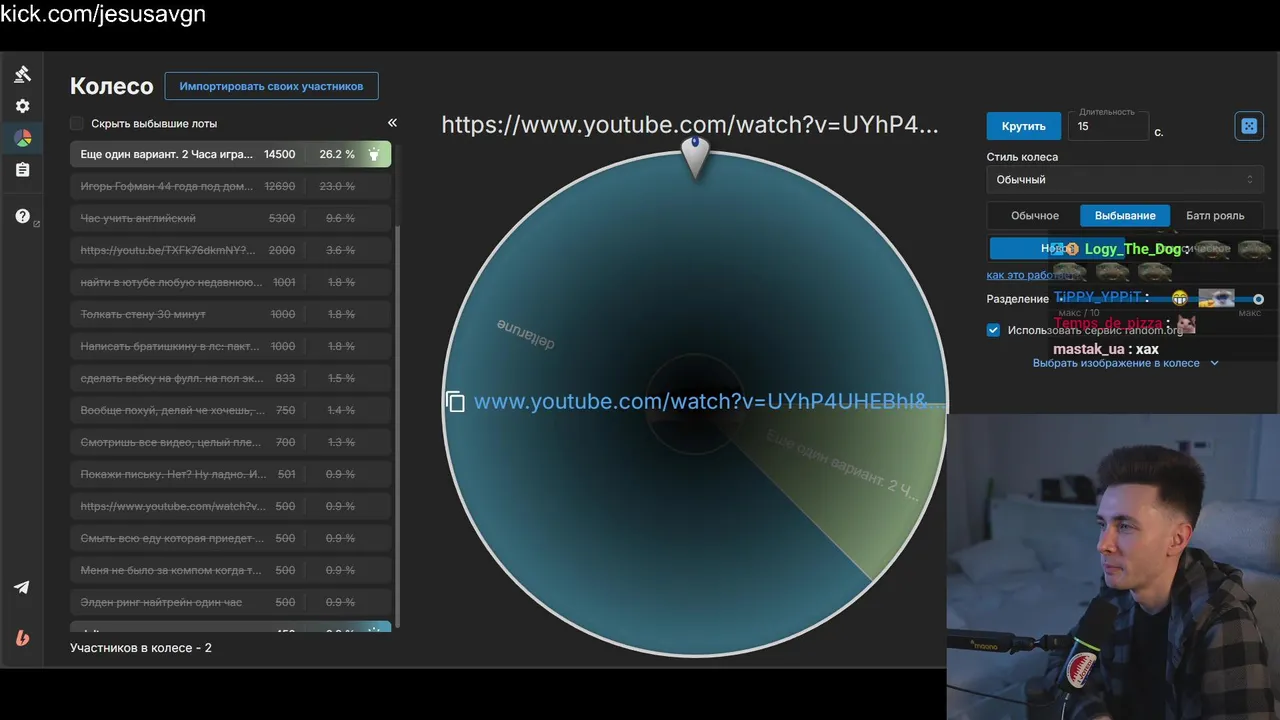Expand 'Выбрать изображение в колесе'
The height and width of the screenshot is (720, 1280).
click(x=1125, y=363)
